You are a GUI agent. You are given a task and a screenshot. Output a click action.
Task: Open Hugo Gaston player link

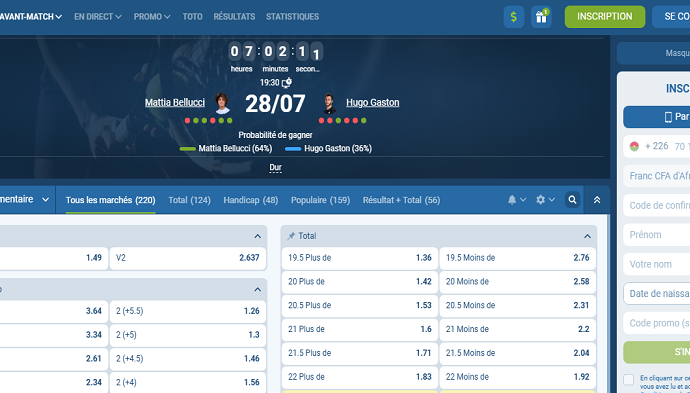373,103
